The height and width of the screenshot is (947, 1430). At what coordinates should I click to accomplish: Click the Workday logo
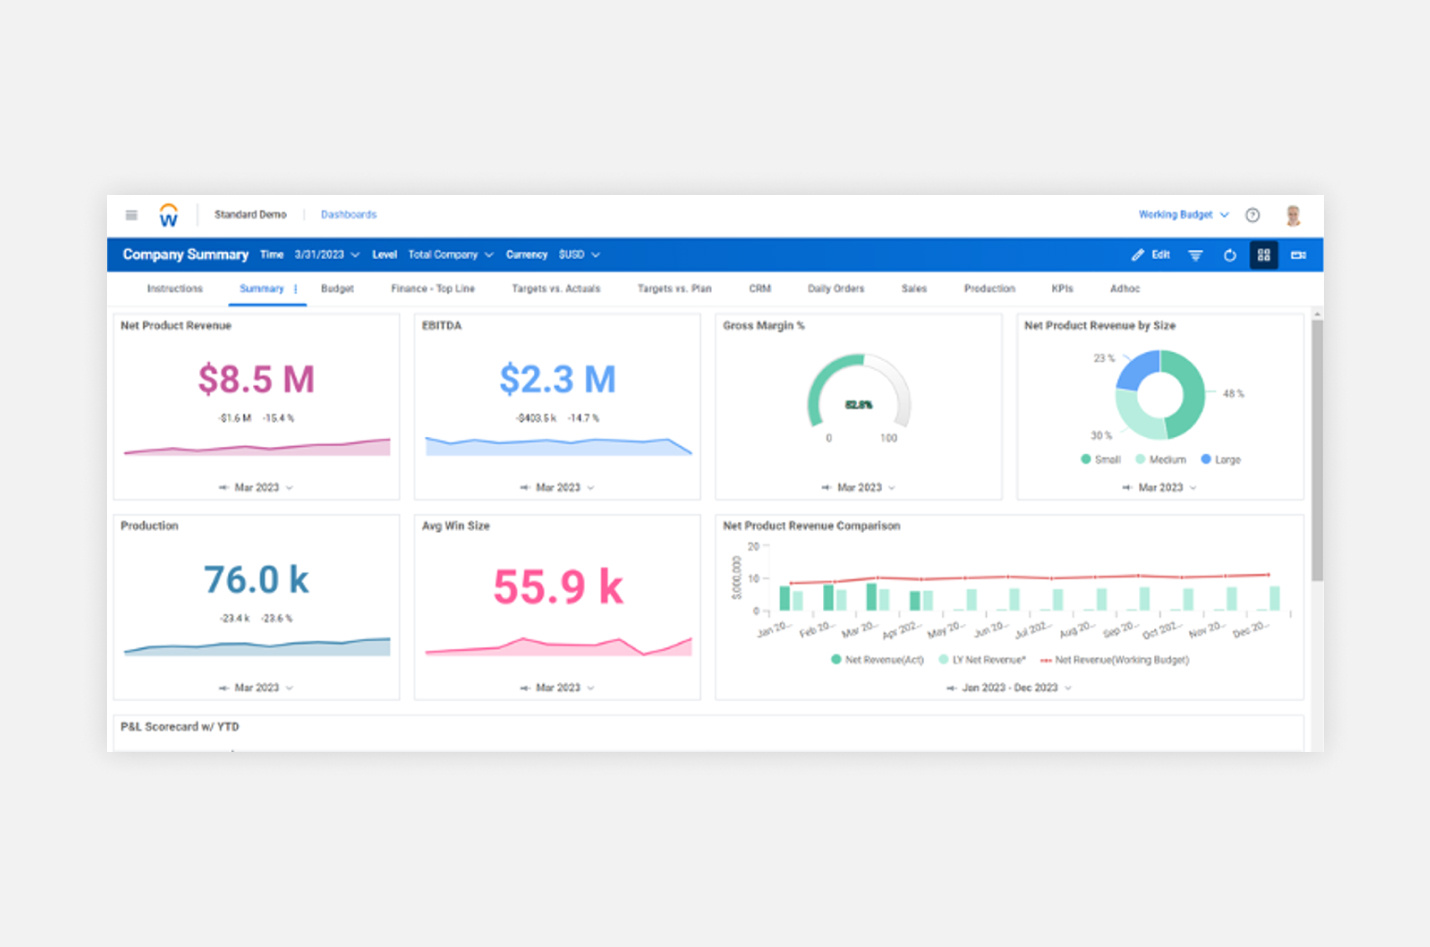tap(168, 214)
